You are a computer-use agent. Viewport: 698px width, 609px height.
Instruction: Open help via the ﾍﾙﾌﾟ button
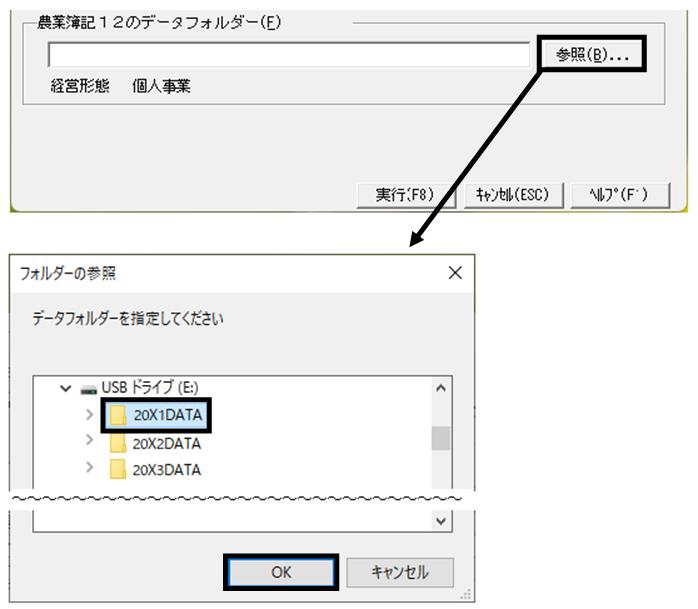tap(620, 195)
